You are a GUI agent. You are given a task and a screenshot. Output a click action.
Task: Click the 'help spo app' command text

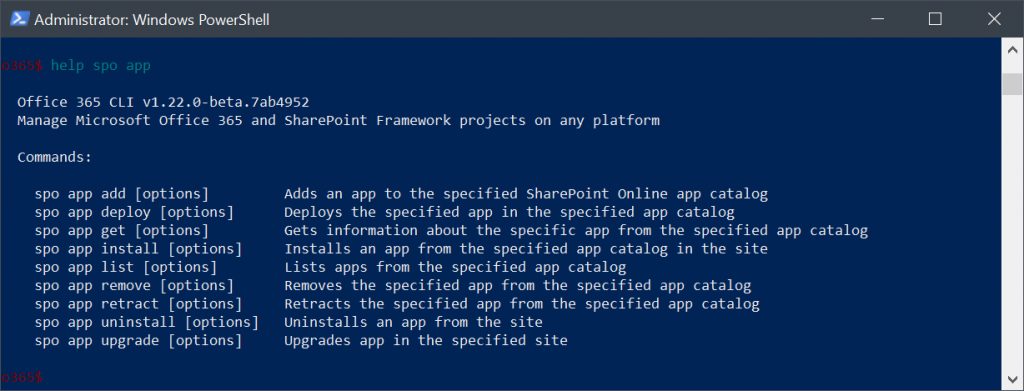101,66
